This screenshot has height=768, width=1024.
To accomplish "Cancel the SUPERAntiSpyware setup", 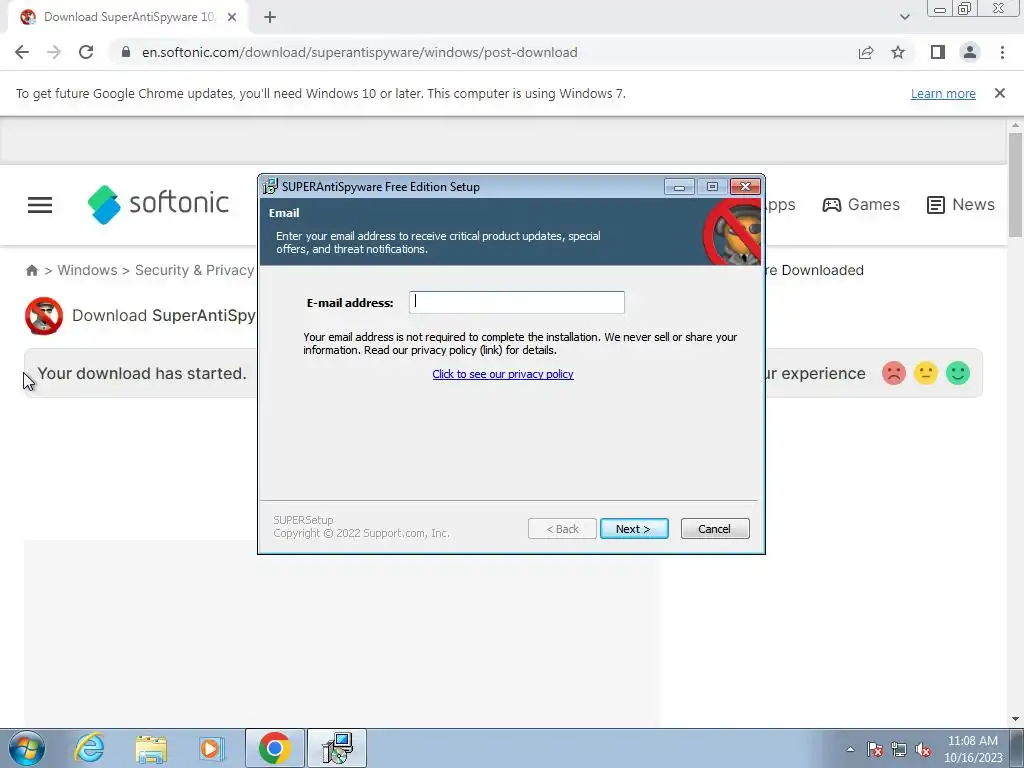I will click(x=714, y=529).
